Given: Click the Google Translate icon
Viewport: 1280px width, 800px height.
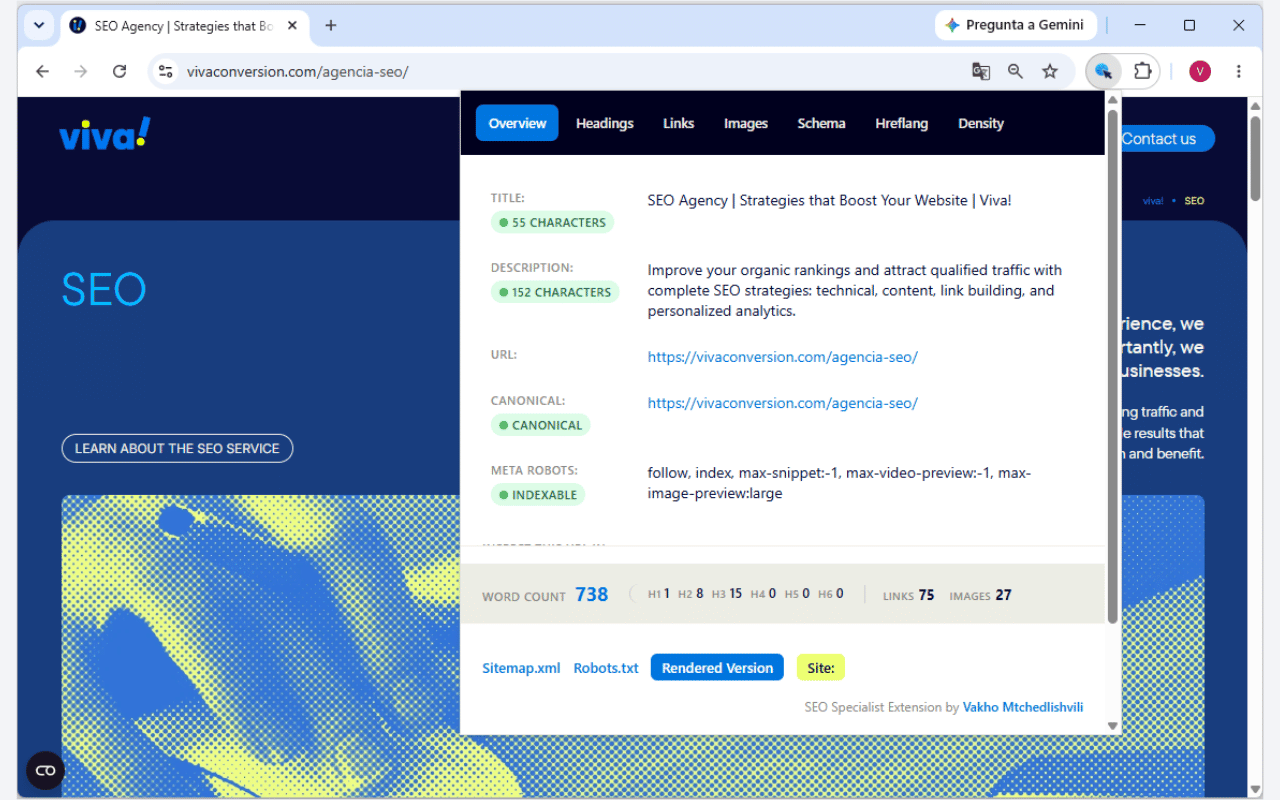Looking at the screenshot, I should [x=981, y=71].
